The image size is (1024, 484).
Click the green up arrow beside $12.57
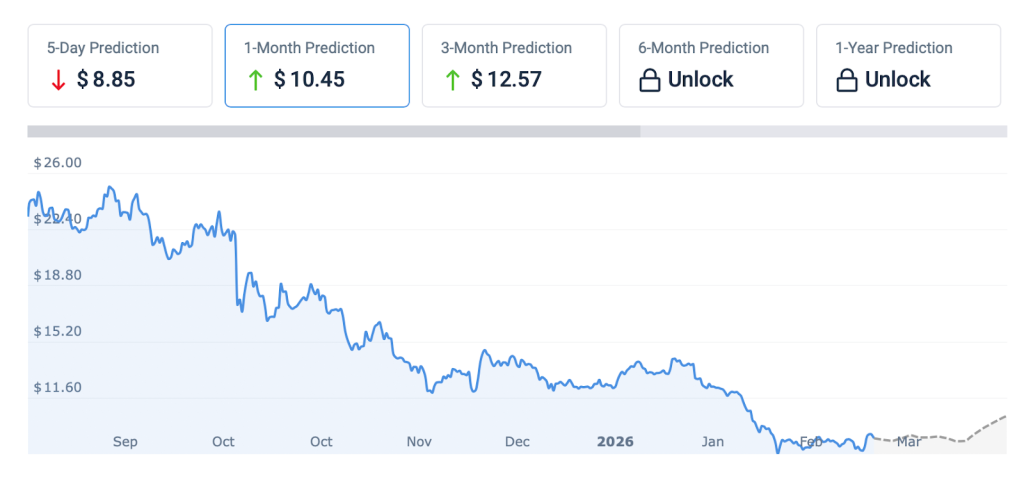click(x=452, y=80)
